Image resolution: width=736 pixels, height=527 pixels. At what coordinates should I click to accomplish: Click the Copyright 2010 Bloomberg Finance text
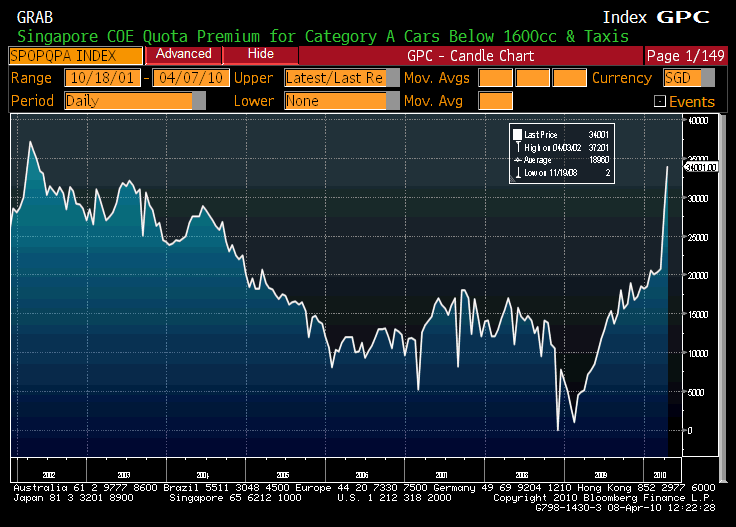[603, 498]
